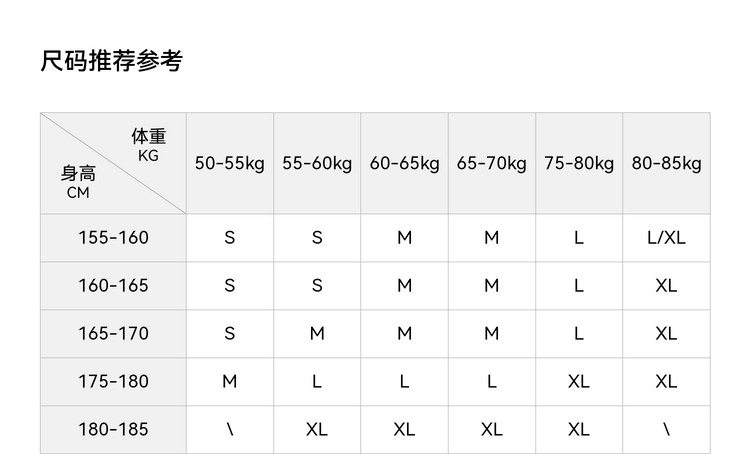Click the backslash cell under 50-55kg

pyautogui.click(x=230, y=430)
